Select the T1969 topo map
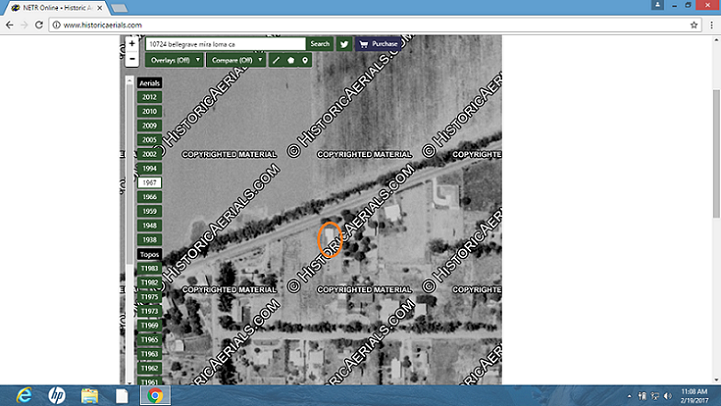This screenshot has width=721, height=406. [149, 326]
